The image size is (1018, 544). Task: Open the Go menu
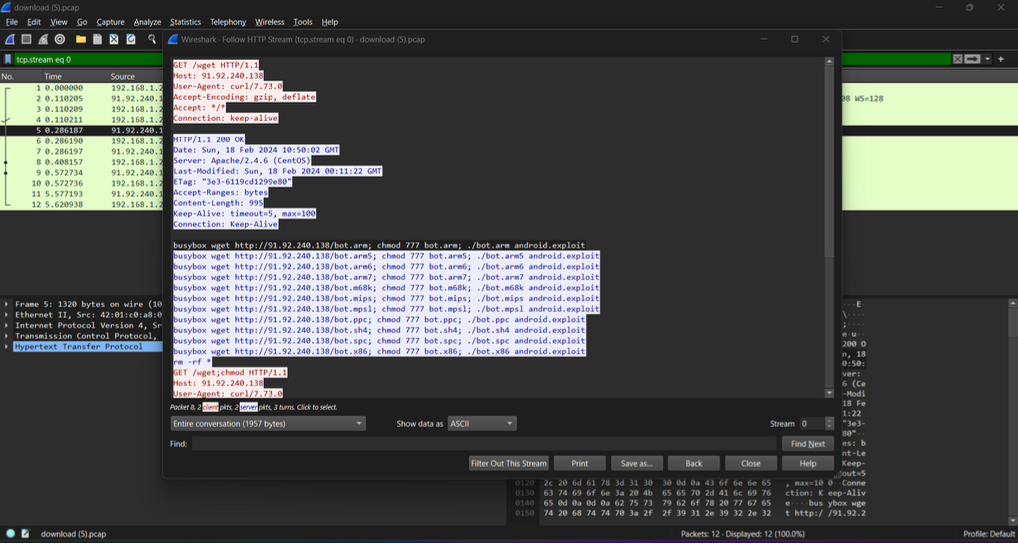coord(82,22)
